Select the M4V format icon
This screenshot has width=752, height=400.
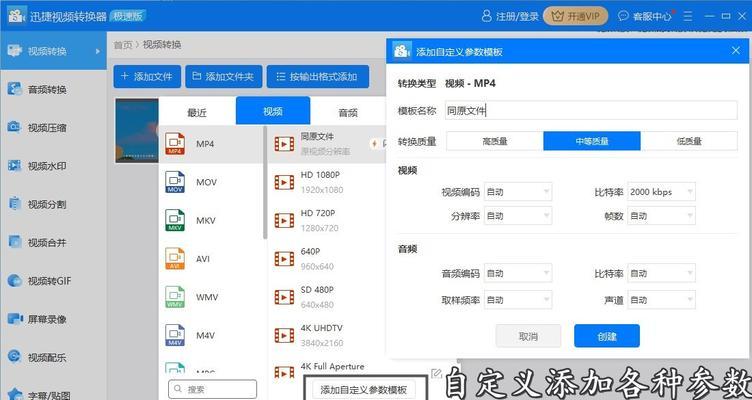[175, 336]
